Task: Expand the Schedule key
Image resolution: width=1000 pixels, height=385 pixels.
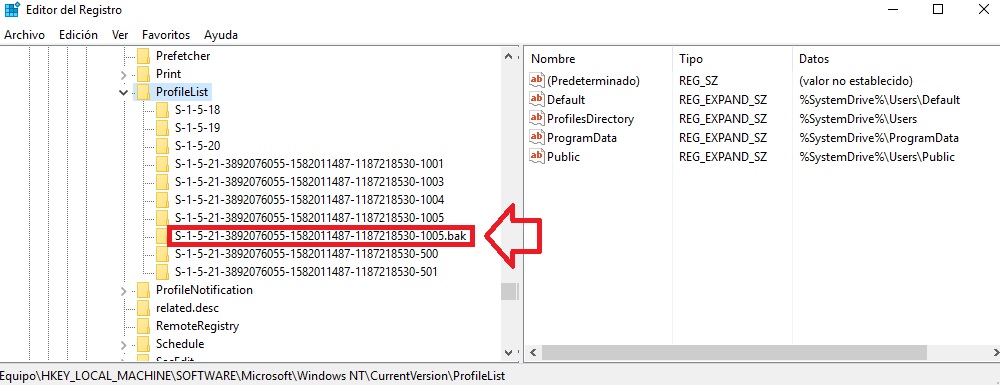Action: click(123, 345)
